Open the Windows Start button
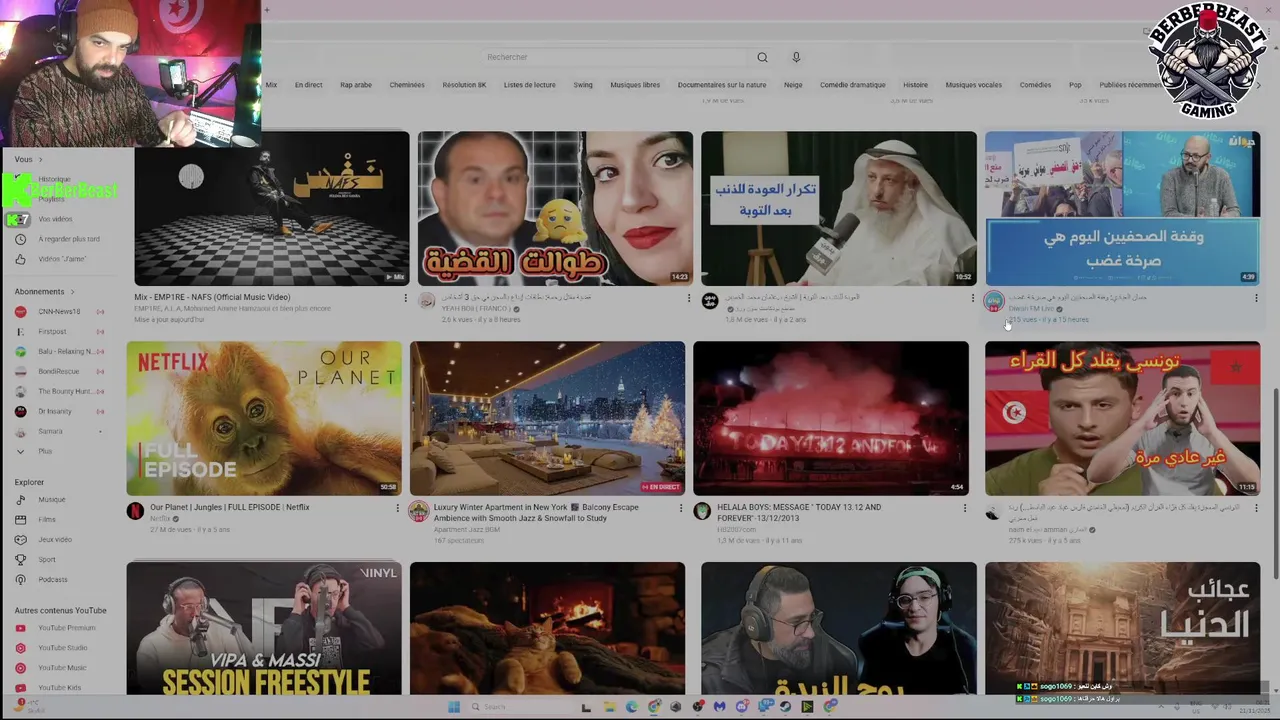This screenshot has height=720, width=1280. 453,707
